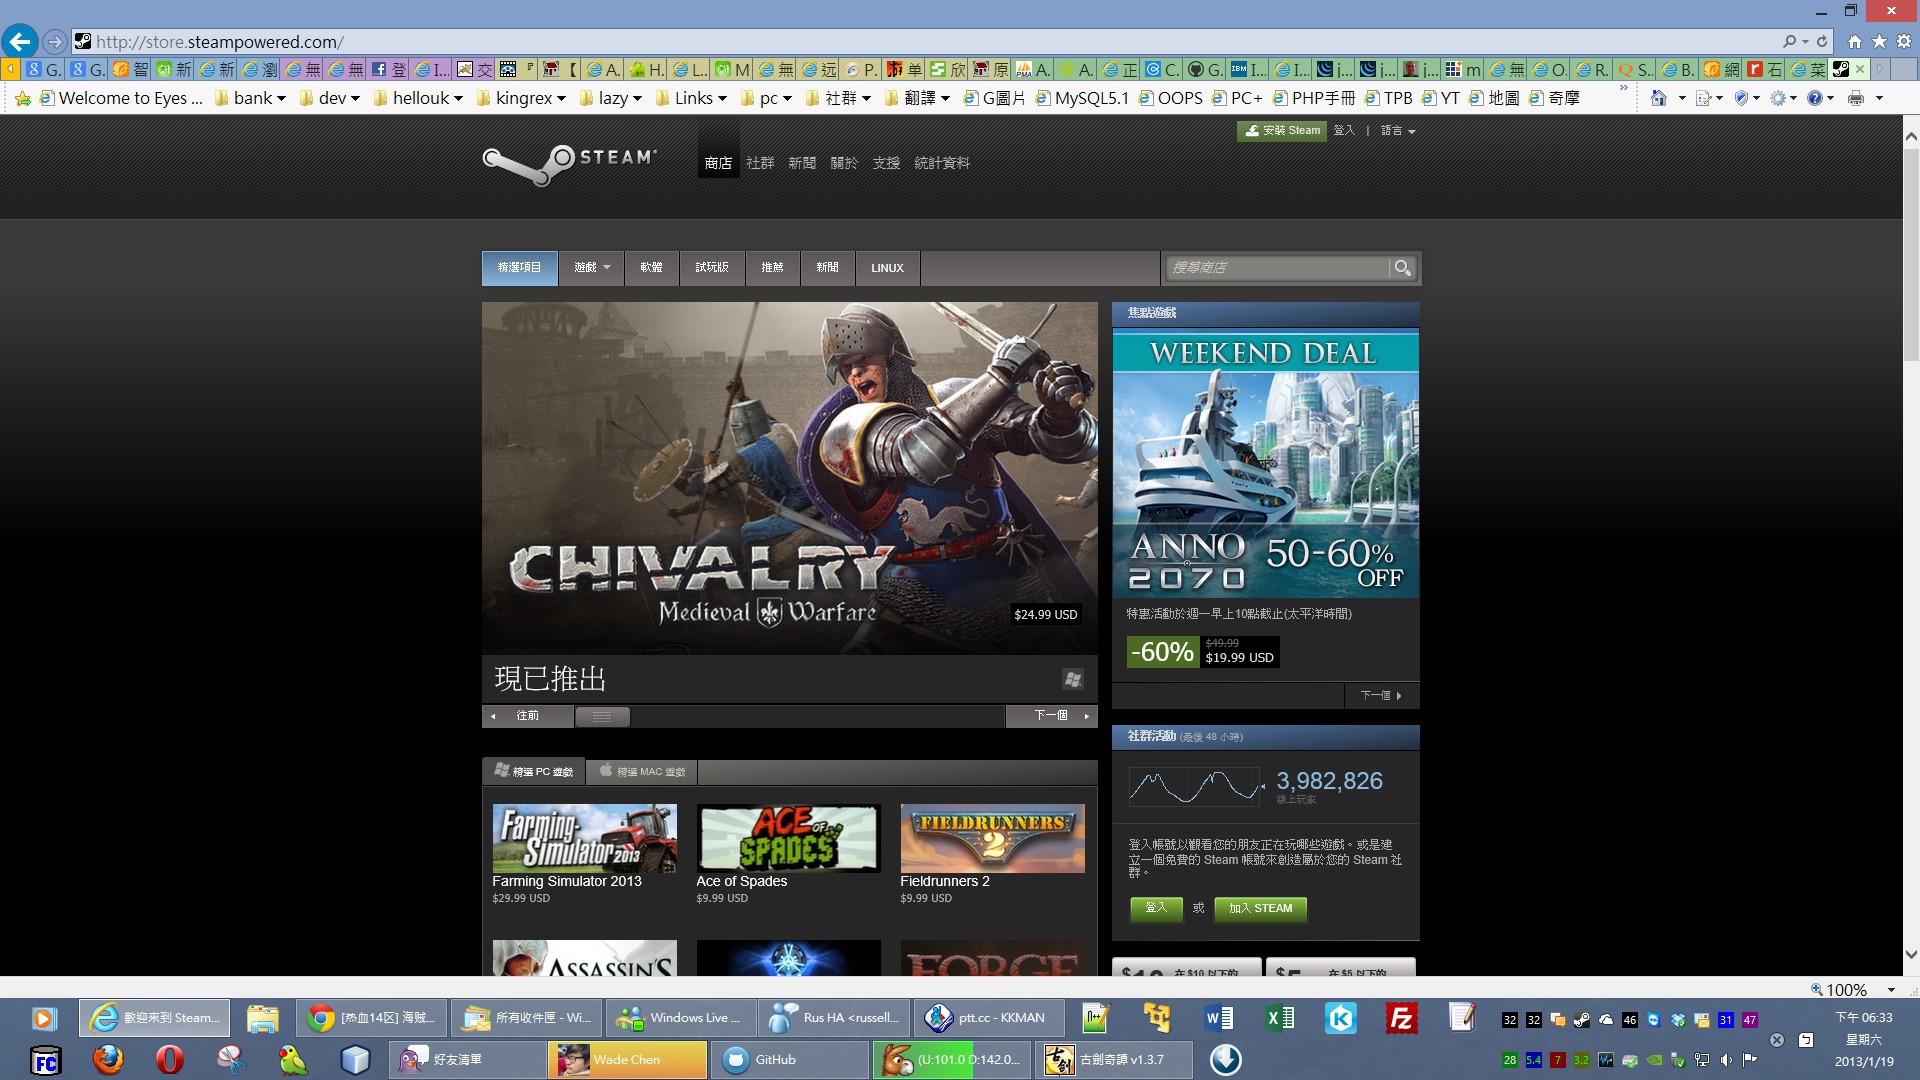Click the page vertical scrollbar down arrow
The width and height of the screenshot is (1920, 1080).
click(1911, 955)
